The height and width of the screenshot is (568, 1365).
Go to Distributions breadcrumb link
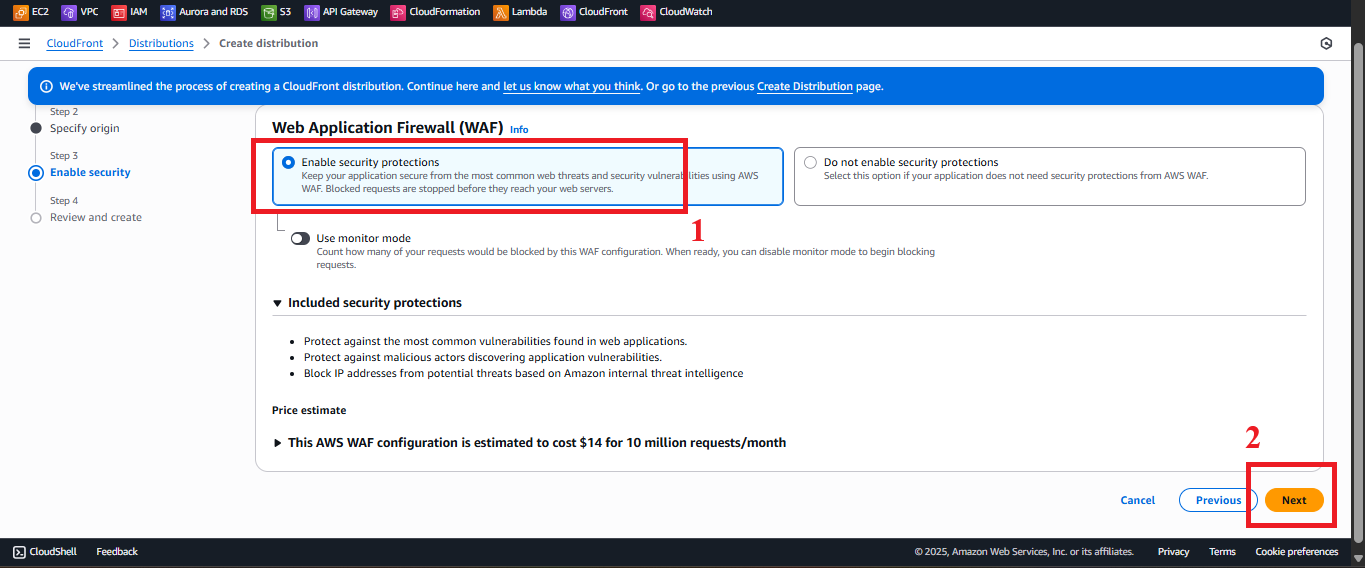[161, 44]
